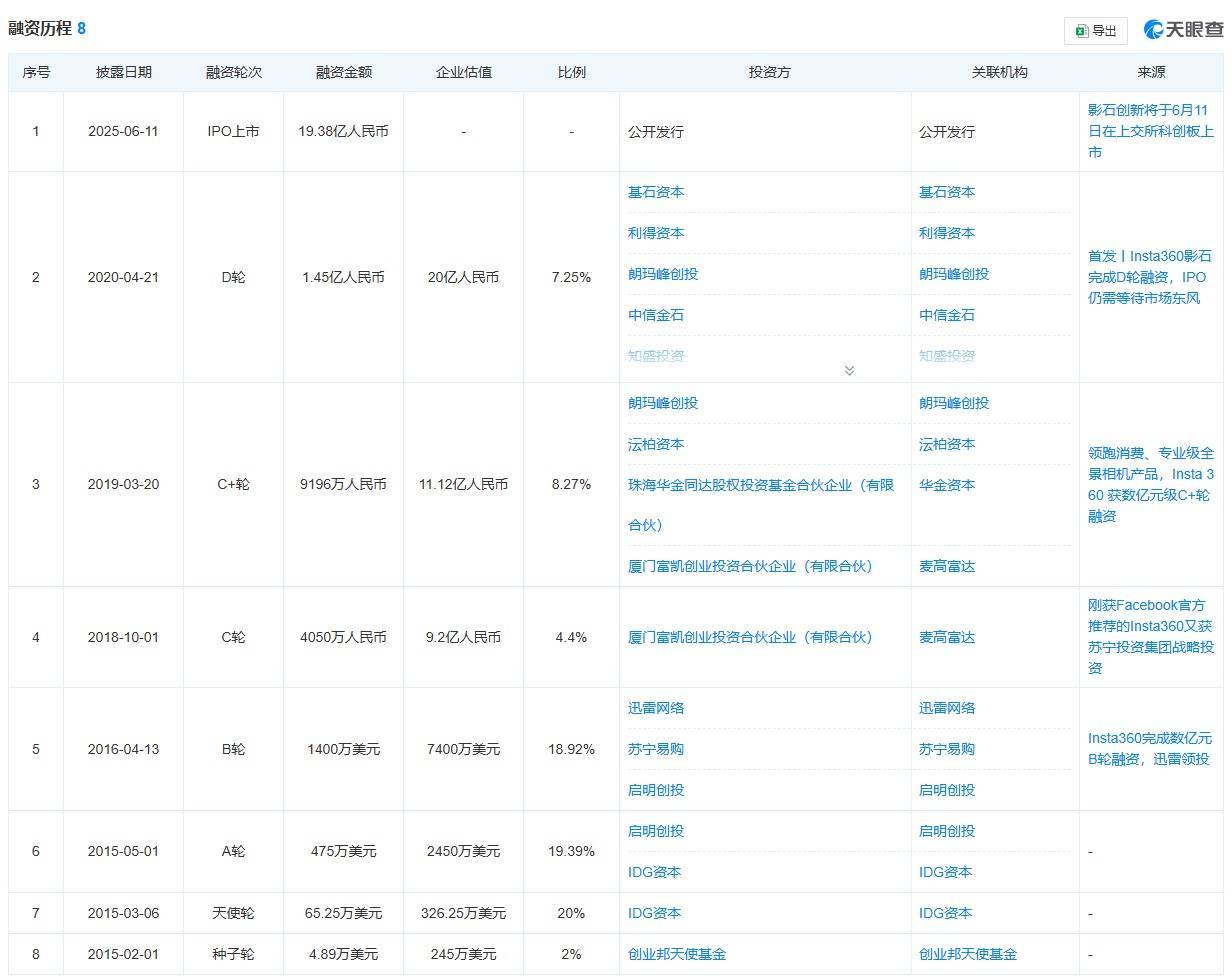The width and height of the screenshot is (1232, 978).
Task: Open the 影石创新 IPO news source link
Action: 1149,131
